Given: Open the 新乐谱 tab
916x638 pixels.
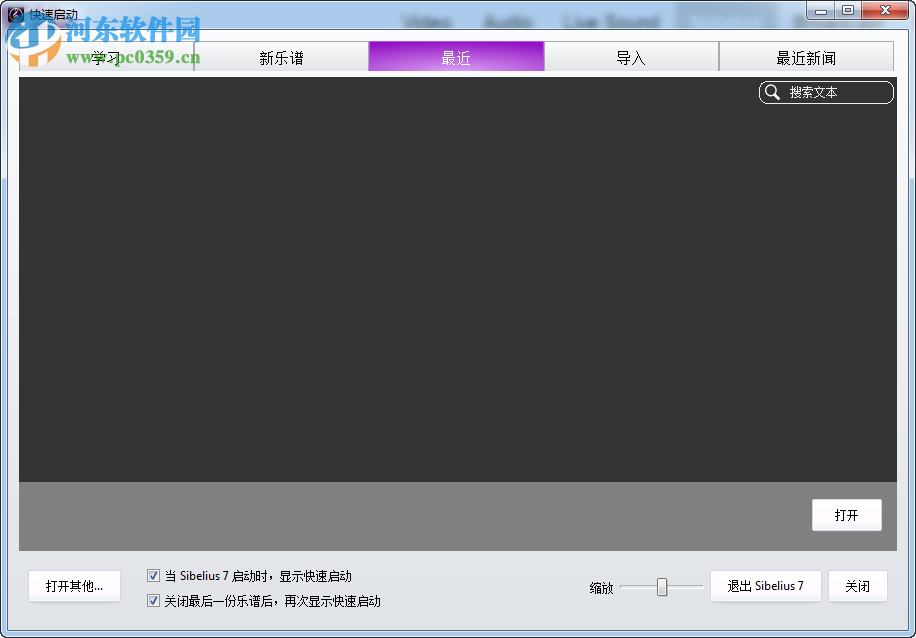Looking at the screenshot, I should [x=281, y=57].
